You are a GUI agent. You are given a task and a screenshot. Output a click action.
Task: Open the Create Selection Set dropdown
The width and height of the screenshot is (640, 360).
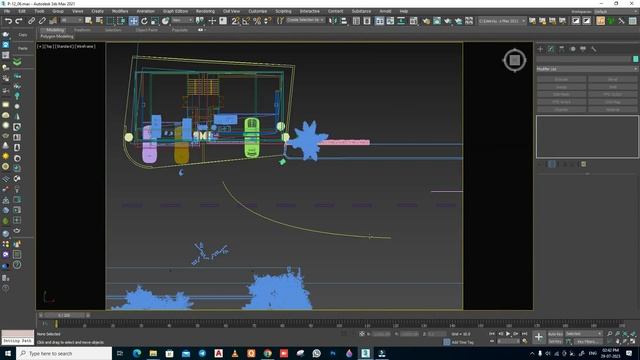tap(305, 20)
